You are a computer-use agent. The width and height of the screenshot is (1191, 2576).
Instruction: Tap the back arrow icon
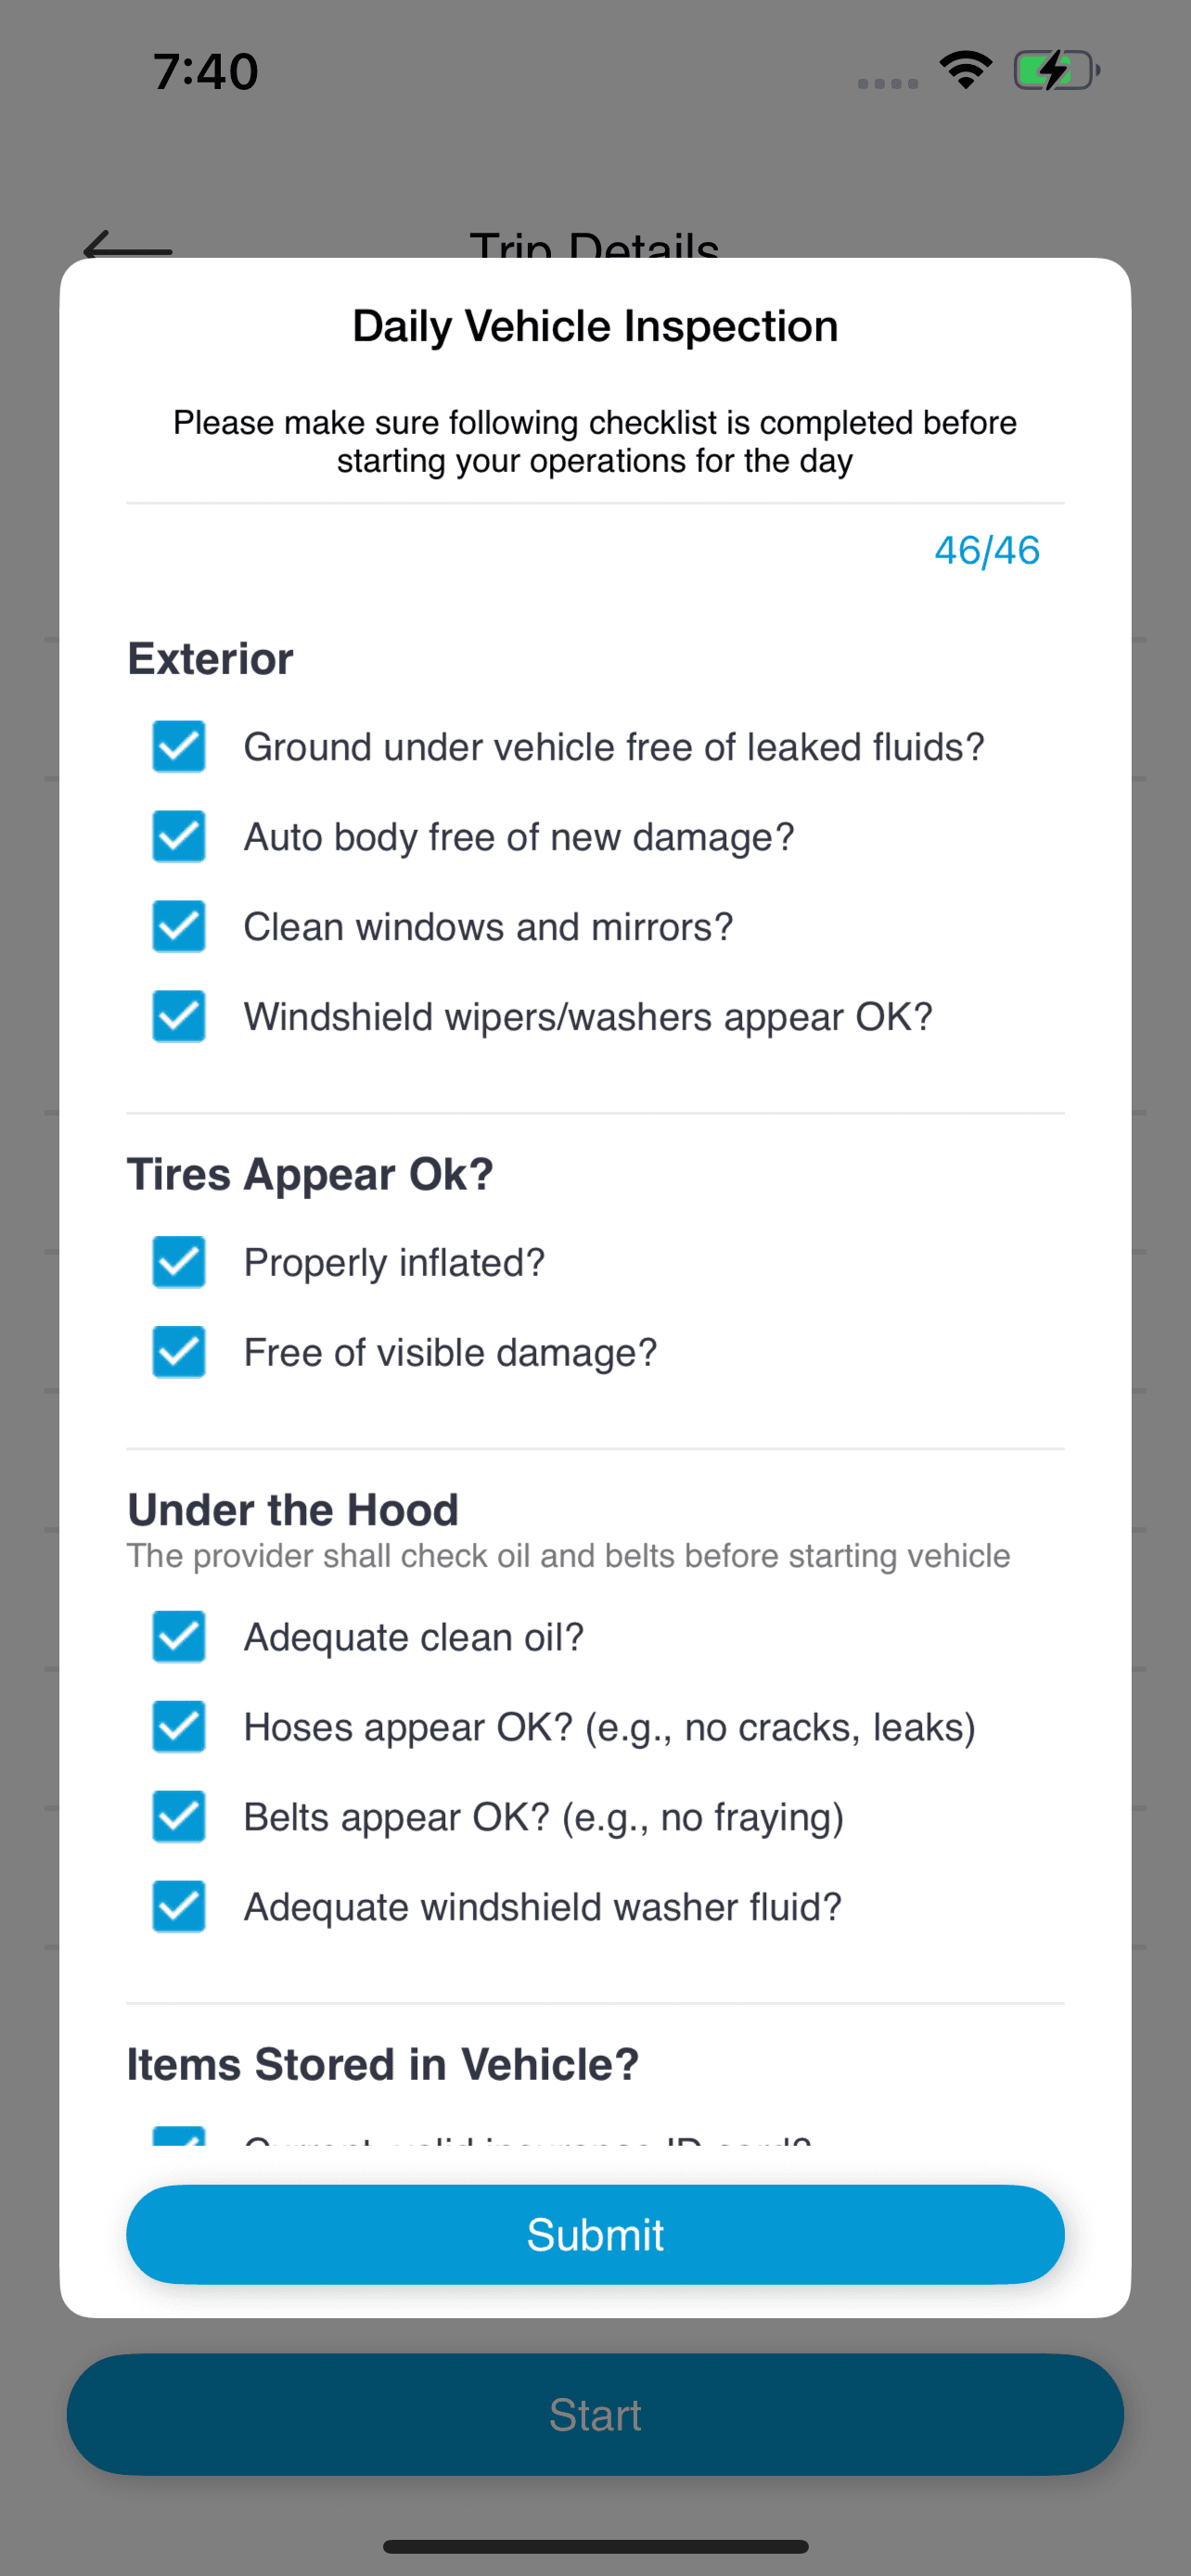tap(127, 245)
